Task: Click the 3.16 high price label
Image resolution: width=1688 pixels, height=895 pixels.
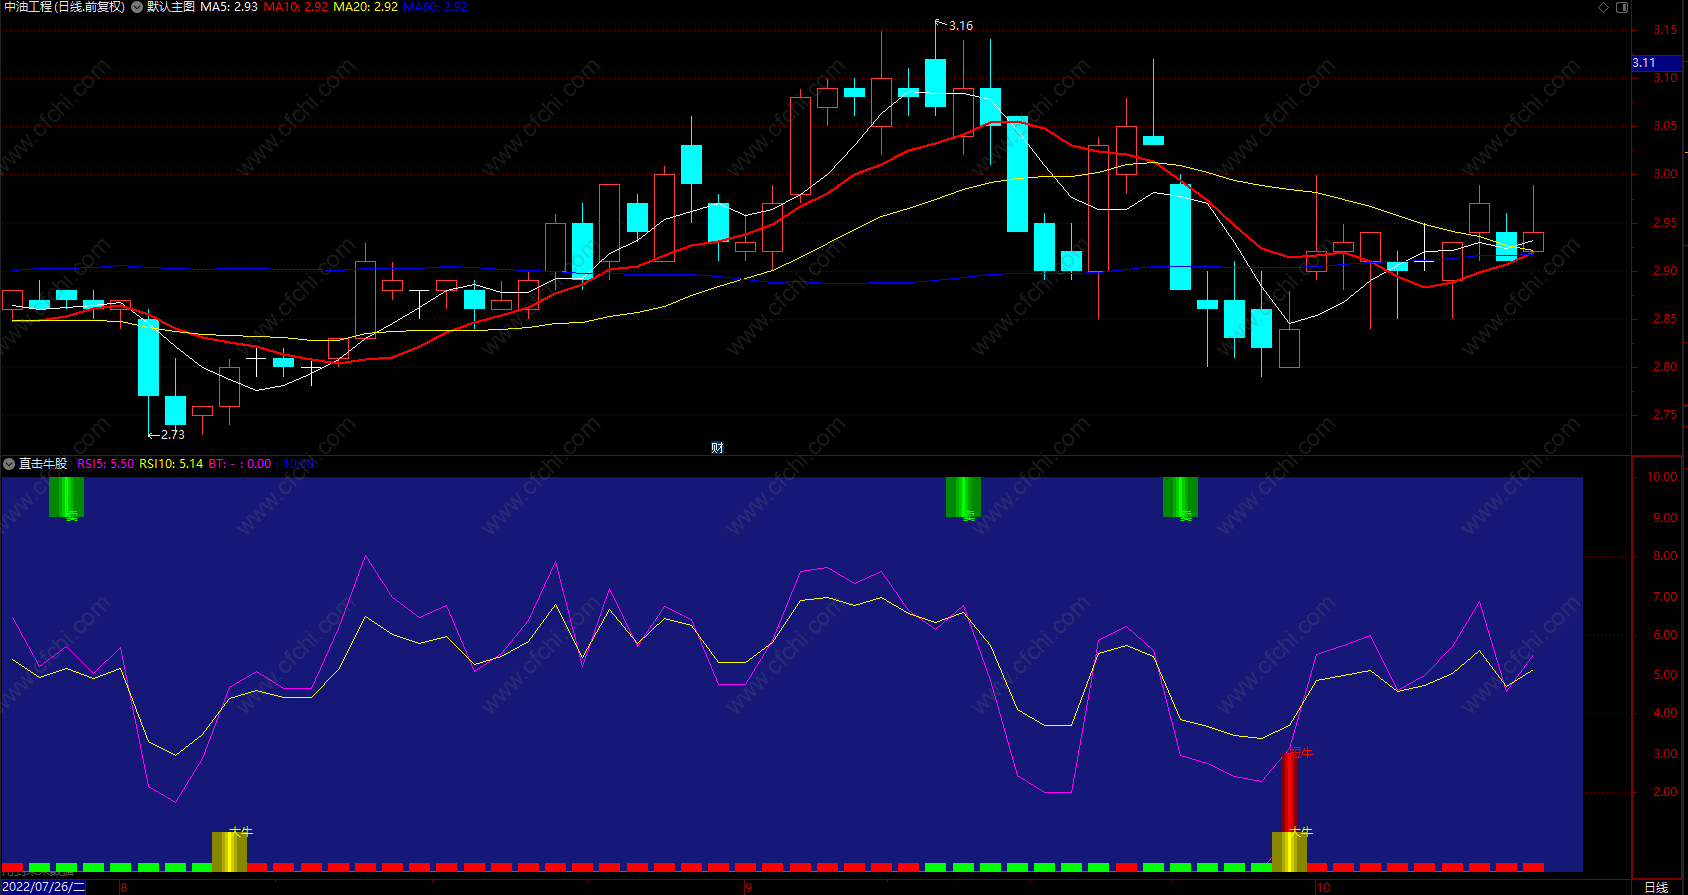Action: [960, 26]
